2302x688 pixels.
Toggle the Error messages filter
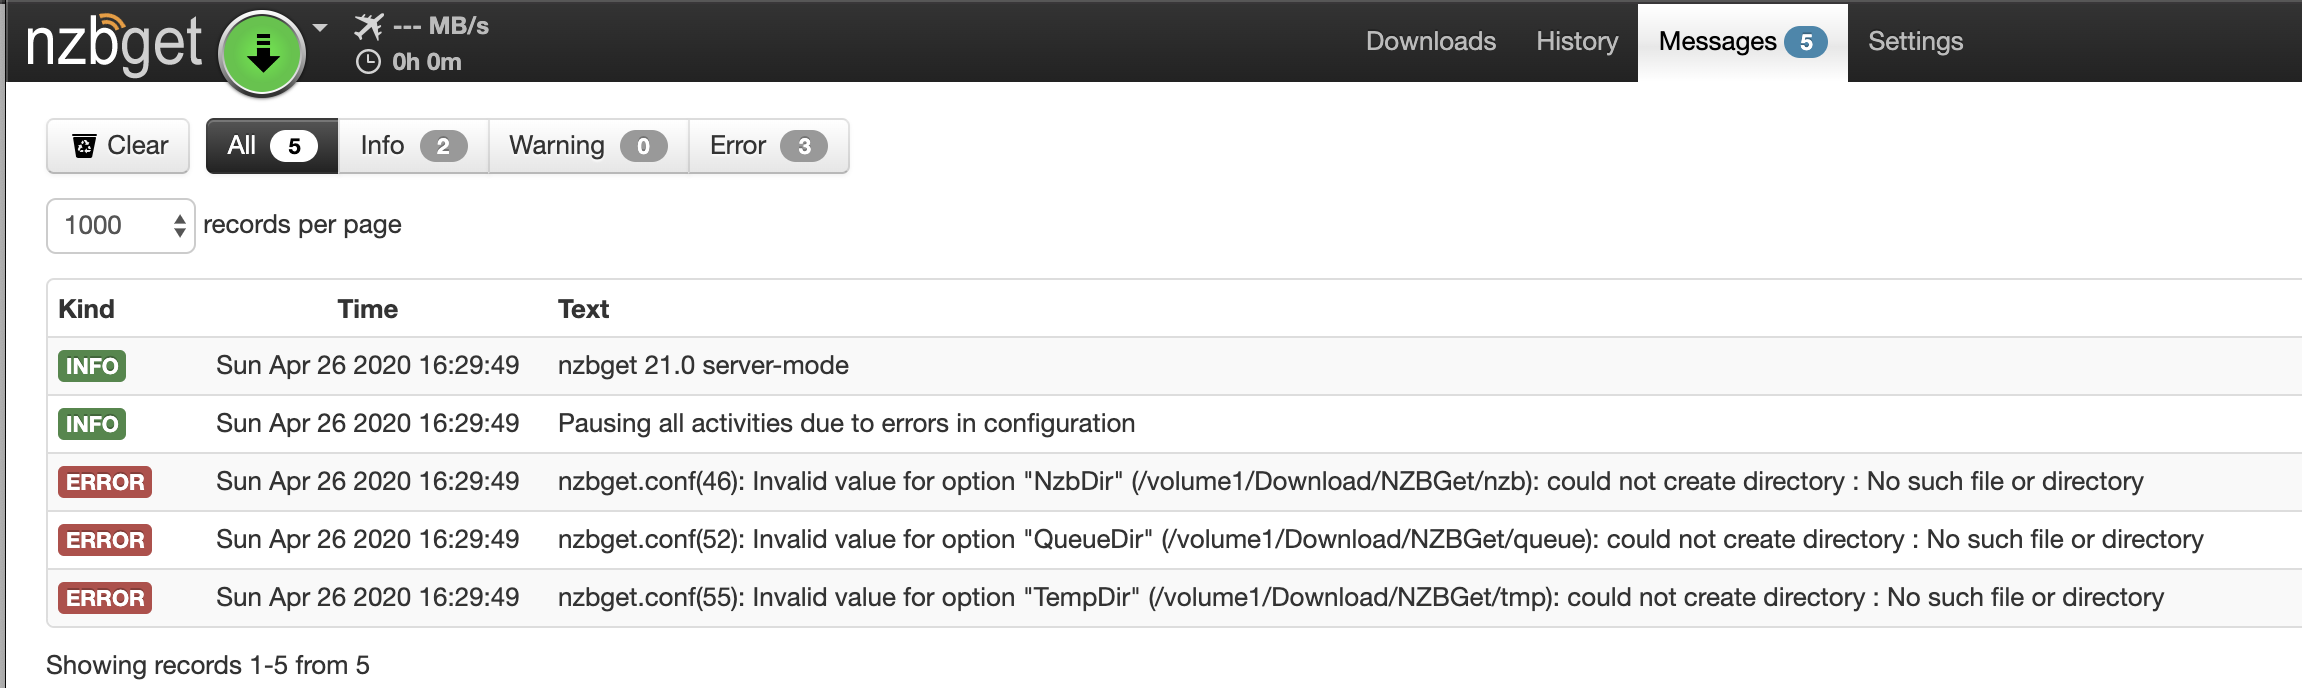(768, 146)
